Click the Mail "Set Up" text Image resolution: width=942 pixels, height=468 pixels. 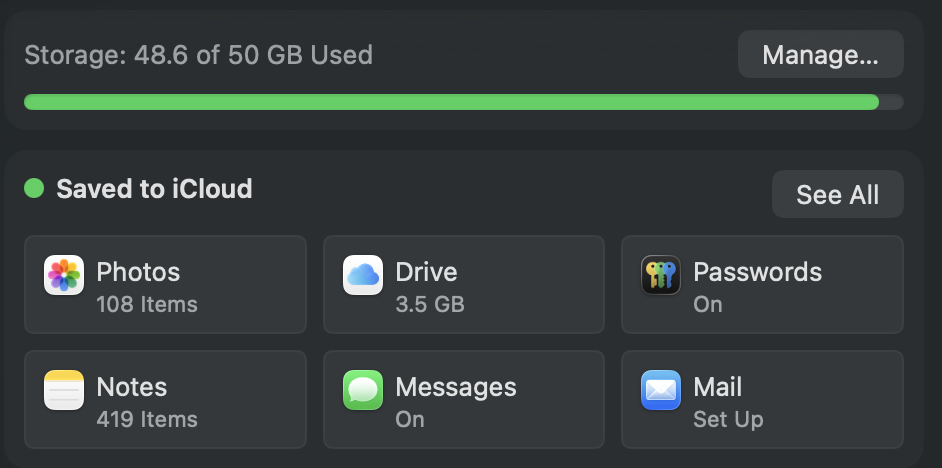click(728, 419)
